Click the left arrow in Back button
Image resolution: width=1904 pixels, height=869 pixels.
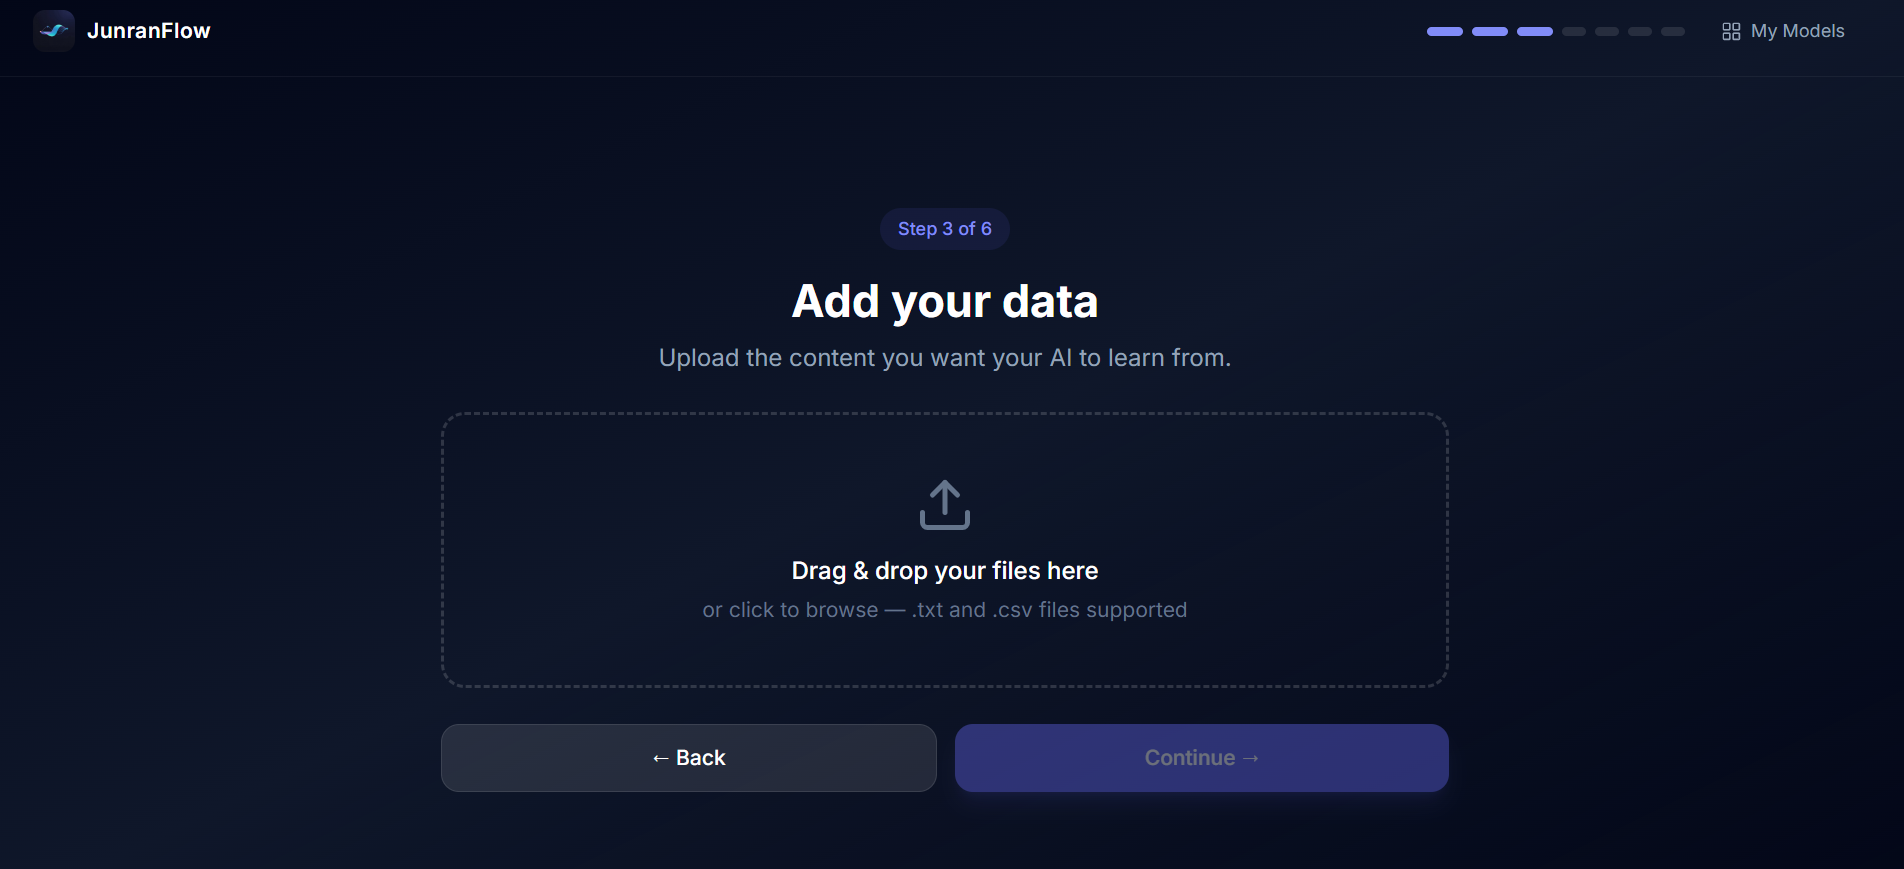tap(661, 759)
